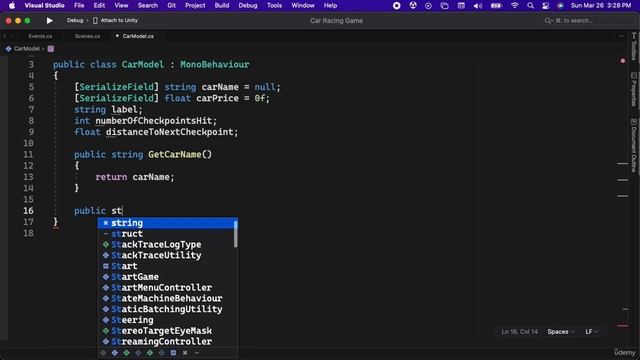Open the LF line ending dropdown
The image size is (640, 360).
click(592, 332)
